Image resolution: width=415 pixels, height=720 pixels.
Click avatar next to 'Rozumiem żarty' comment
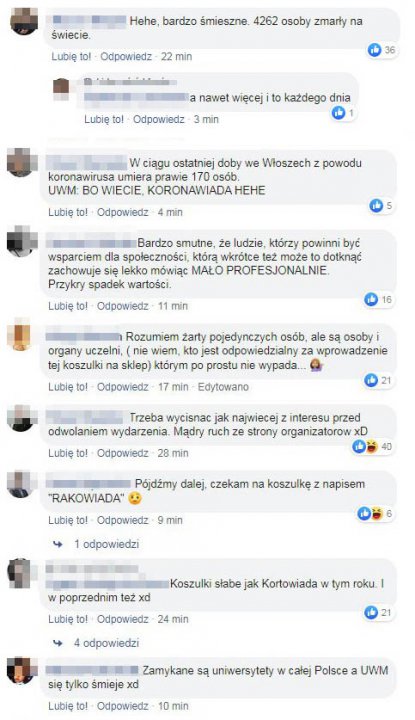pyautogui.click(x=22, y=336)
